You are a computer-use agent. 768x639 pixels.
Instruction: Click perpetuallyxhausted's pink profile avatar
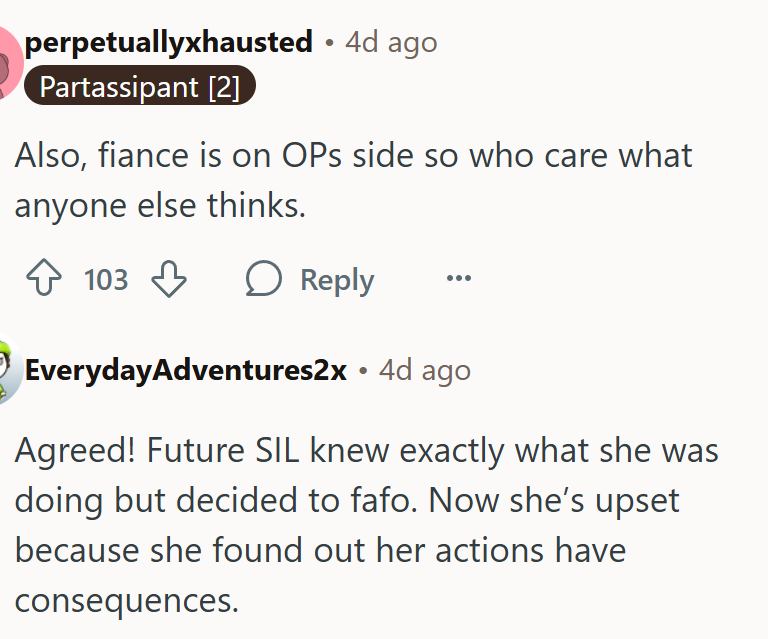[8, 62]
